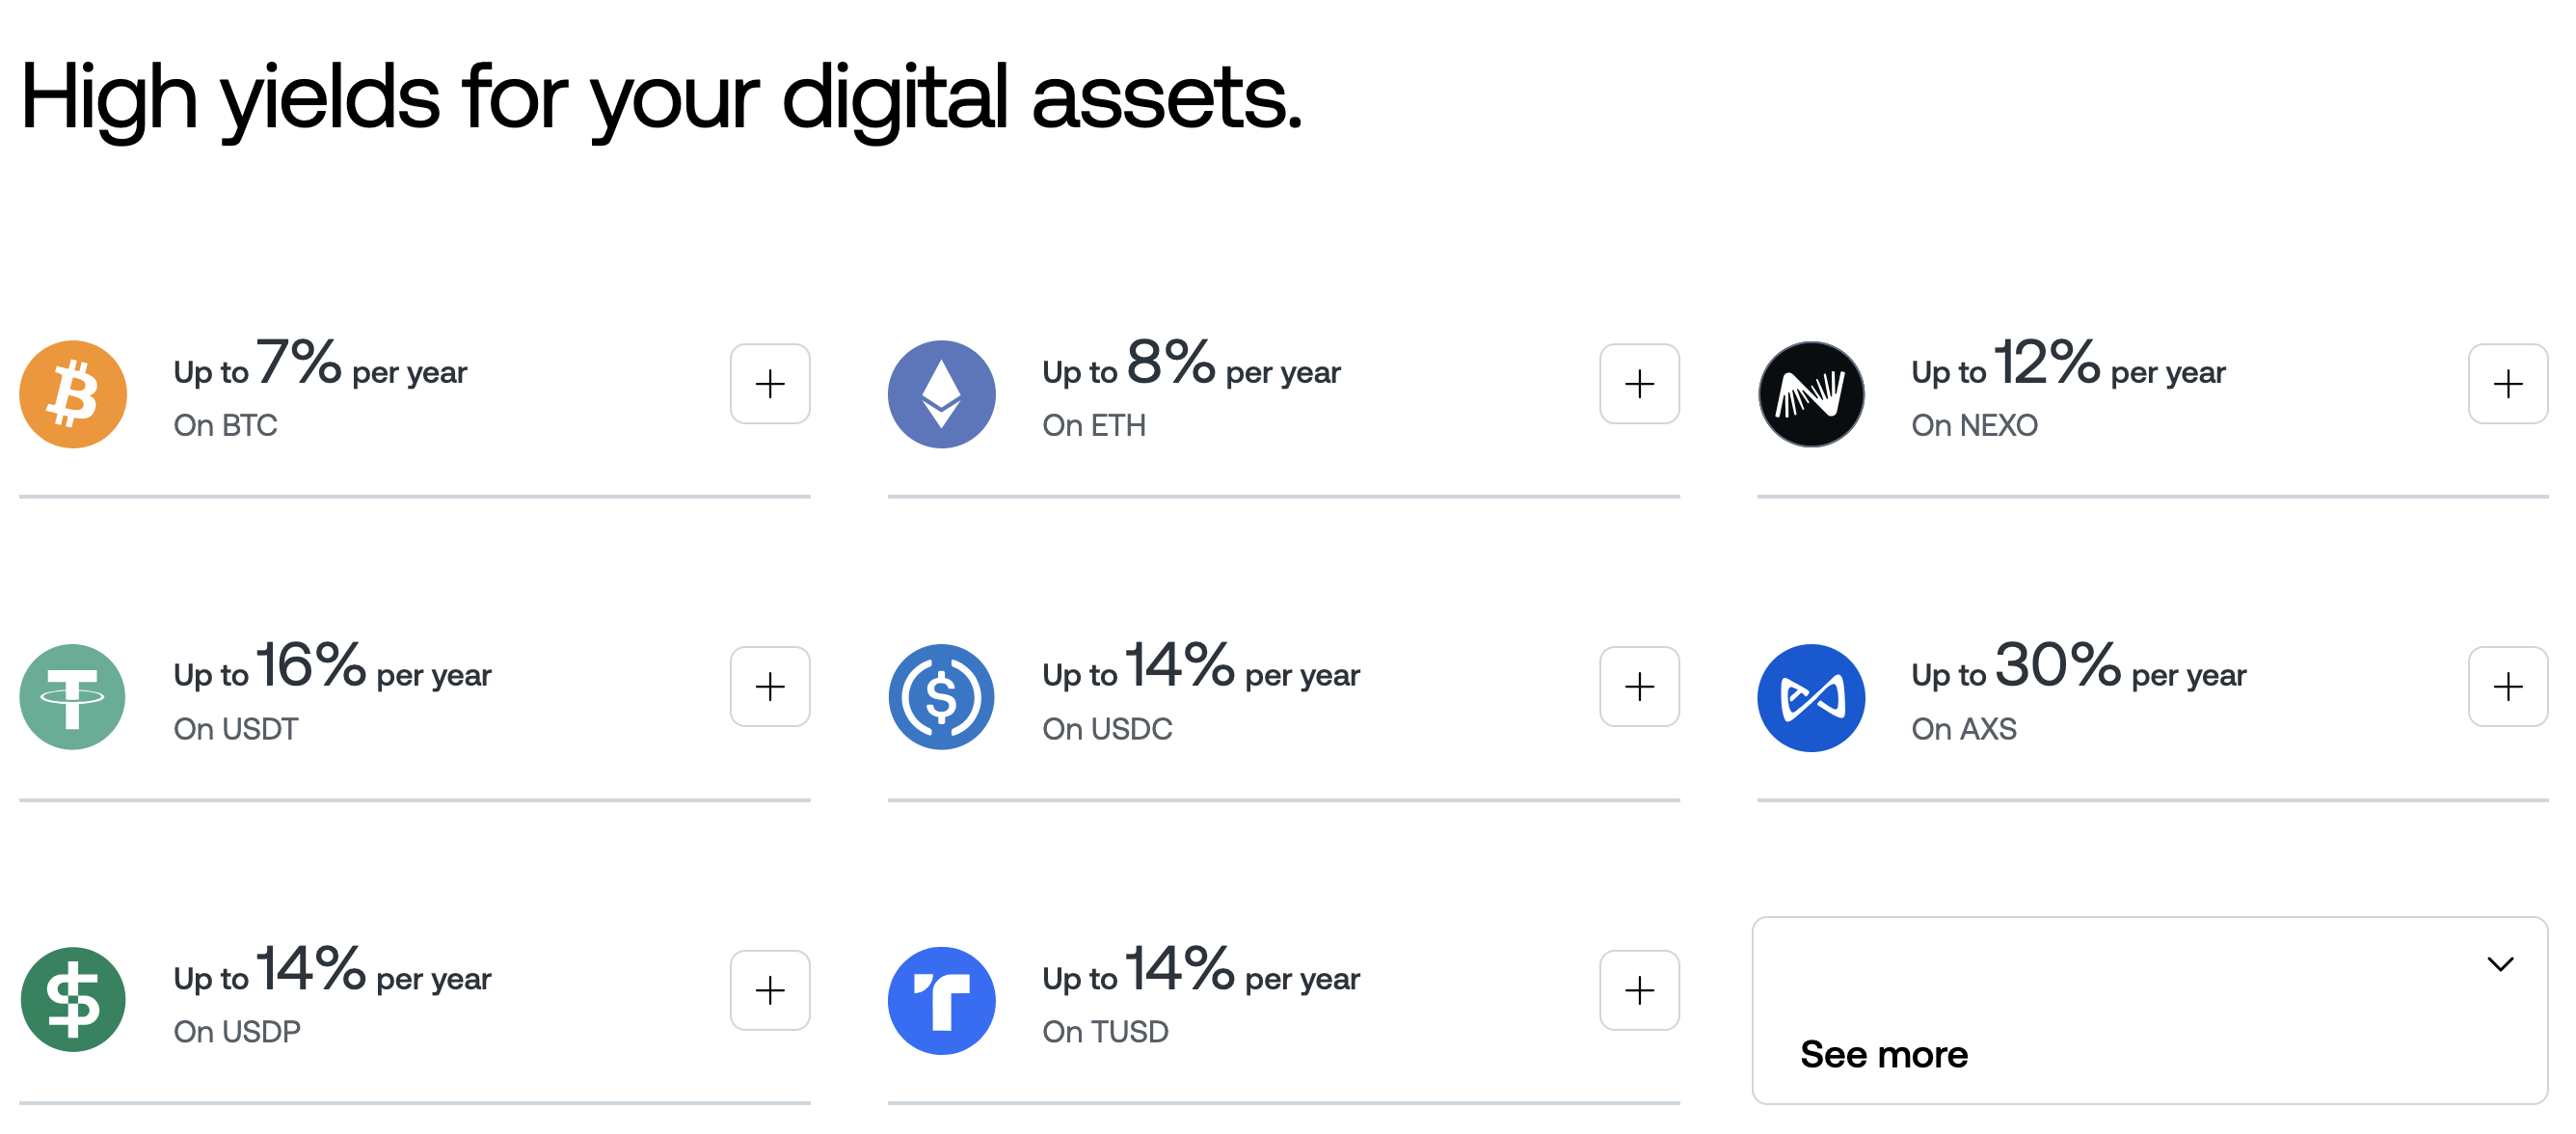Expand the USDC row plus button
The width and height of the screenshot is (2576, 1134).
[1638, 687]
